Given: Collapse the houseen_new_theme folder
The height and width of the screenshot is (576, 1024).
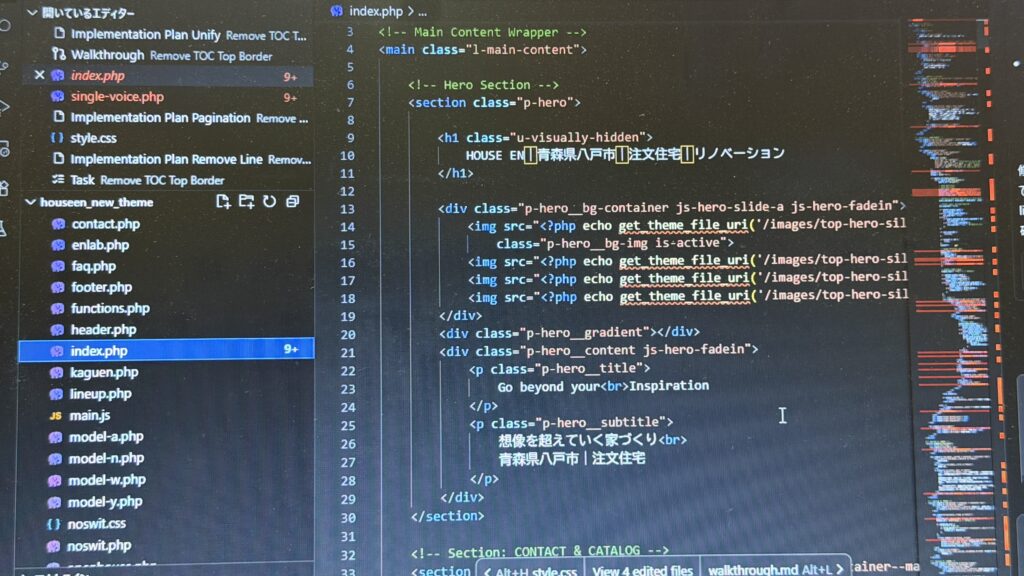Looking at the screenshot, I should pyautogui.click(x=30, y=202).
